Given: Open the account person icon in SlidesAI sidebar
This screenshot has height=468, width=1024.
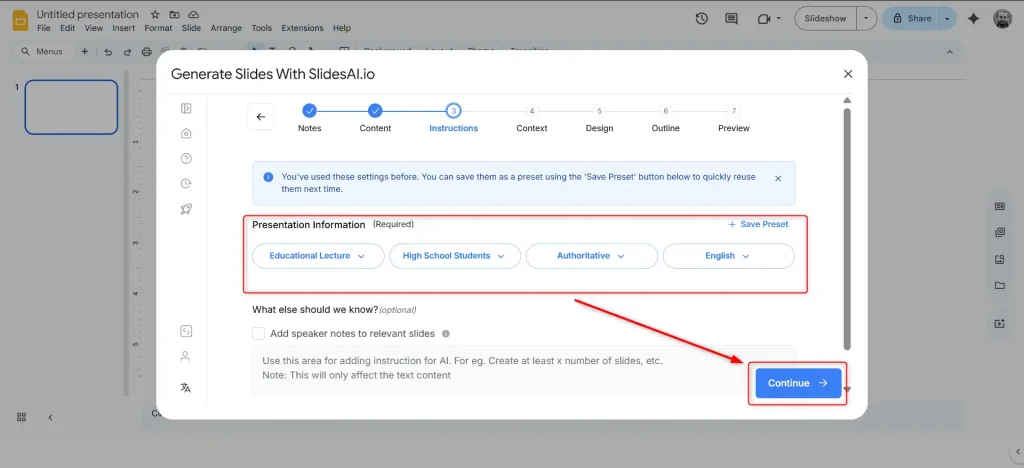Looking at the screenshot, I should (185, 356).
